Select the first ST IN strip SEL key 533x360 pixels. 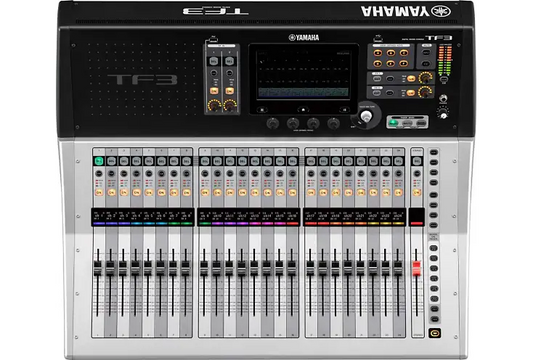pos(213,62)
